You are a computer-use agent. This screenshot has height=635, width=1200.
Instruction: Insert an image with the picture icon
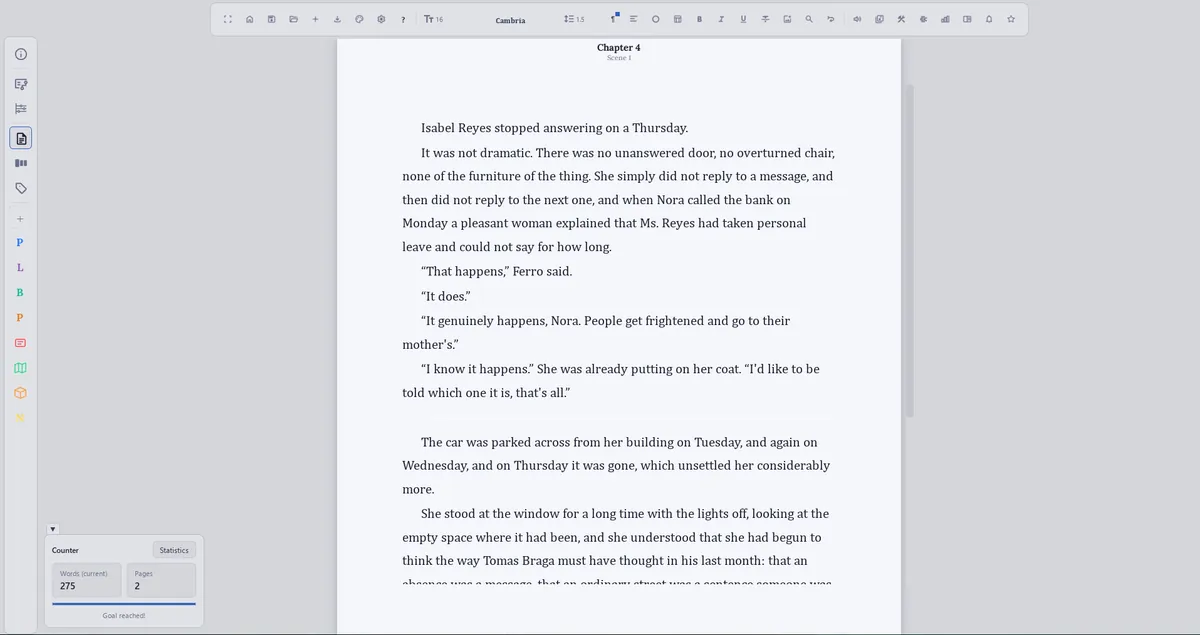pyautogui.click(x=787, y=19)
